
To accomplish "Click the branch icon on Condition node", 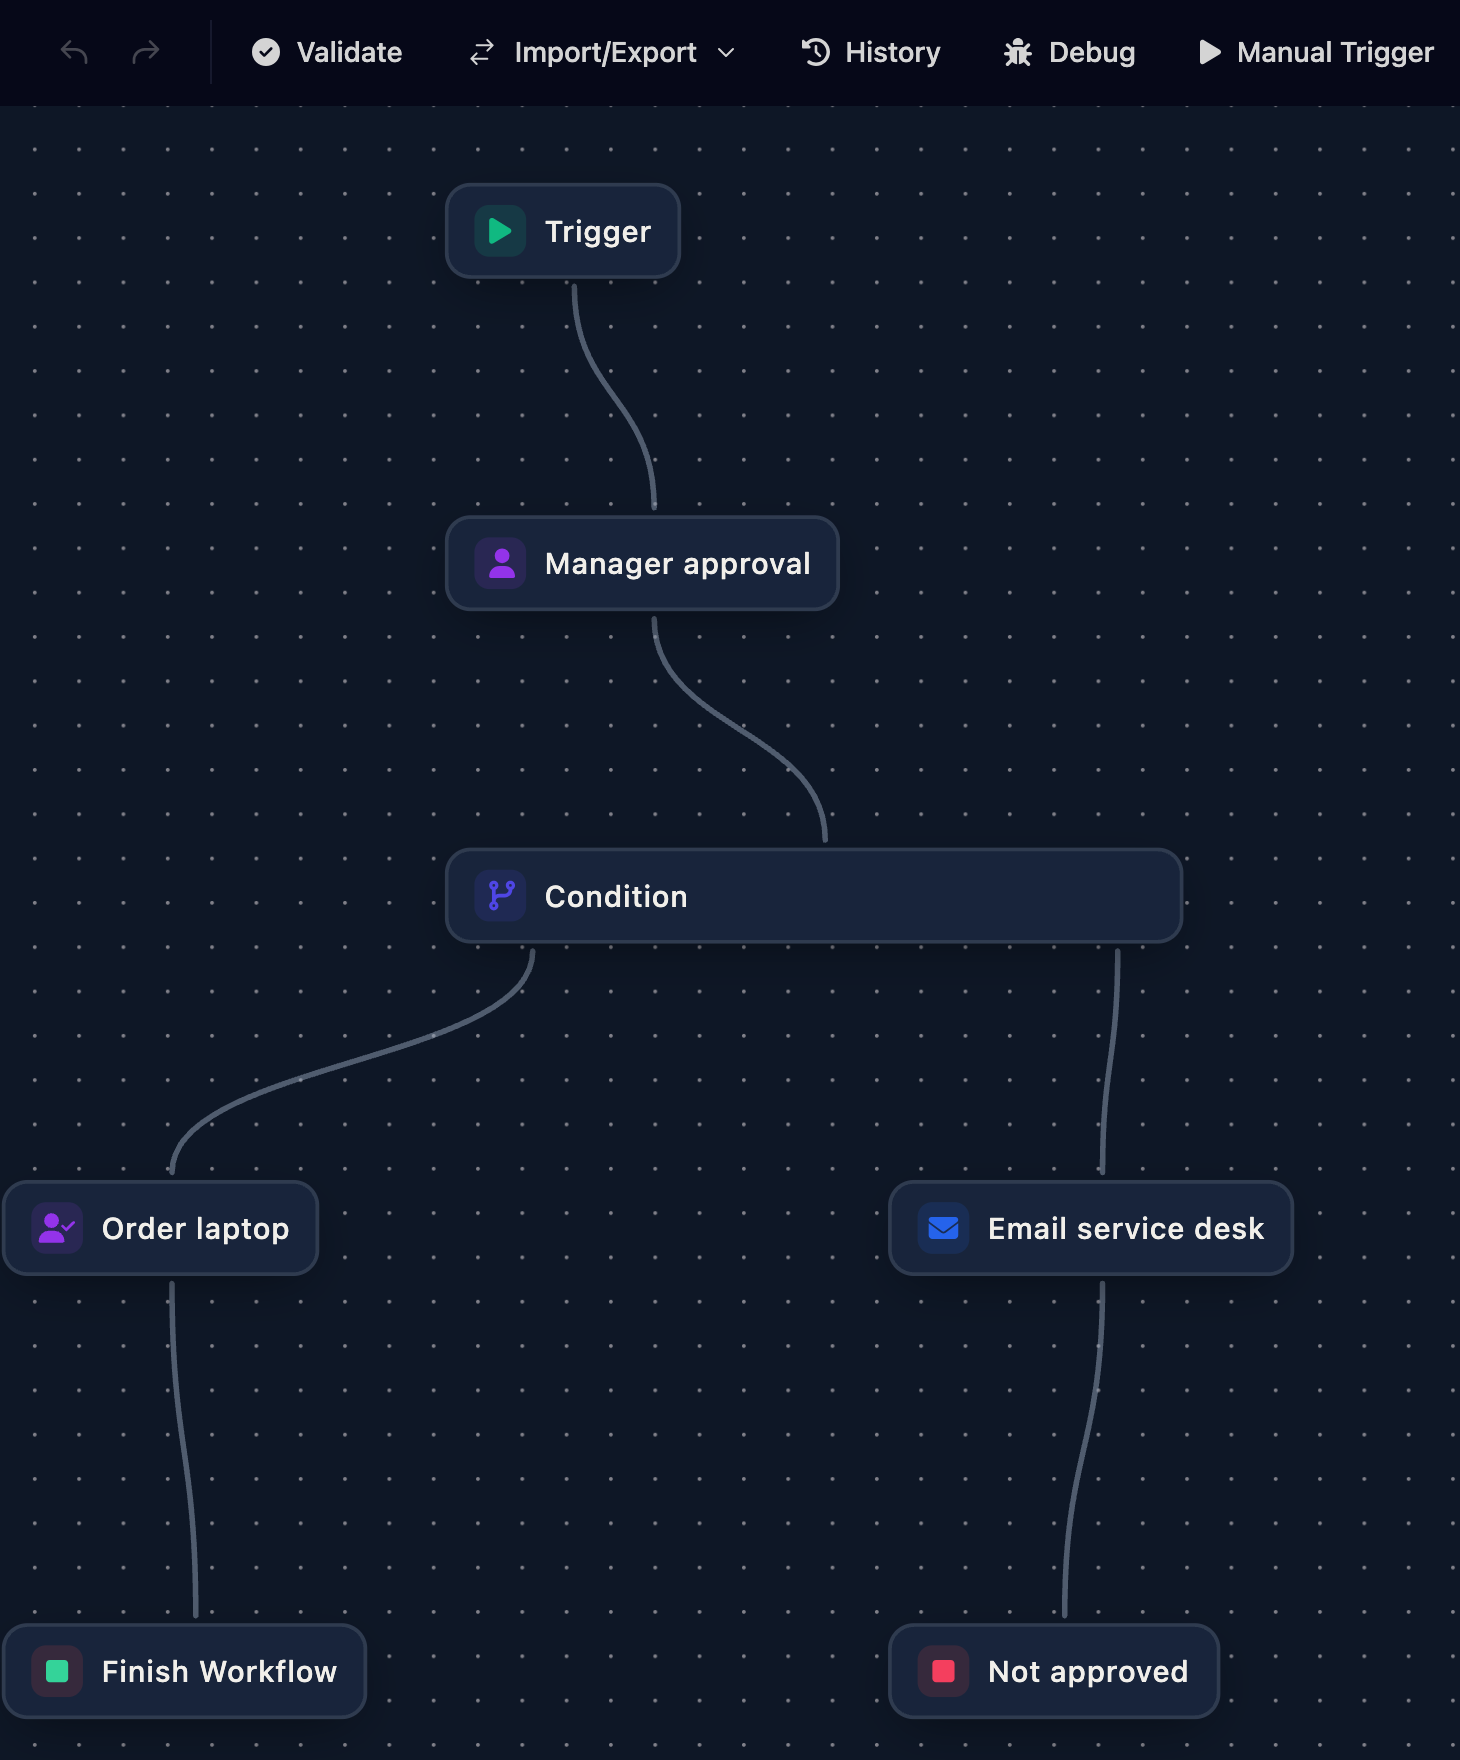I will tap(500, 896).
